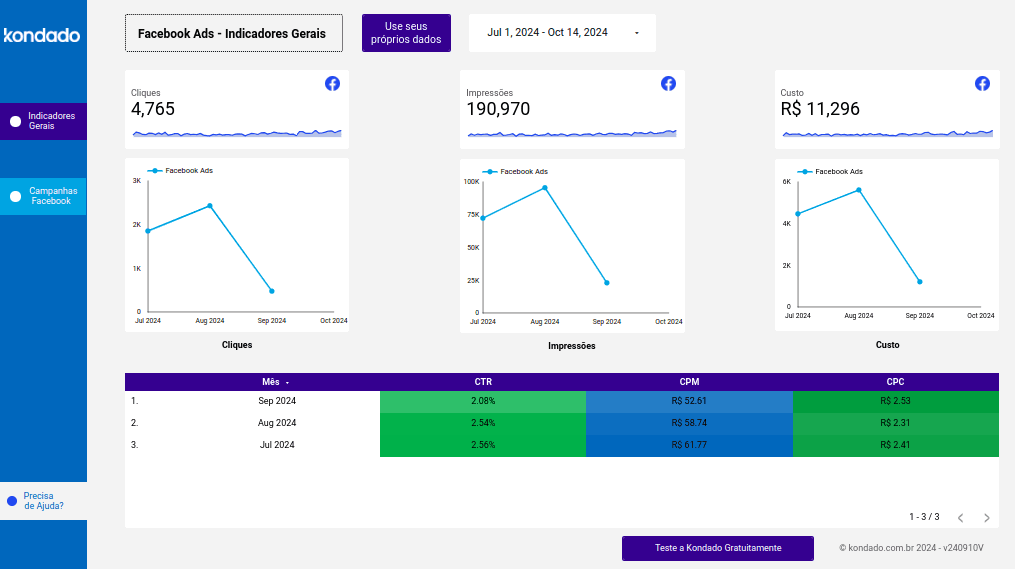The width and height of the screenshot is (1015, 569).
Task: Click the white dot beside Campanhas Facebook
Action: pos(15,197)
